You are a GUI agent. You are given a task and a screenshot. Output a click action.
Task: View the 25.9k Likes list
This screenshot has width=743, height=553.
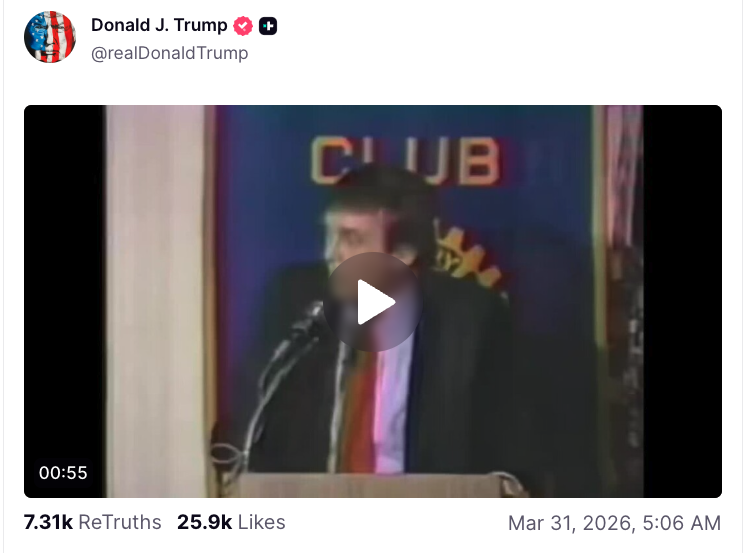coord(231,522)
